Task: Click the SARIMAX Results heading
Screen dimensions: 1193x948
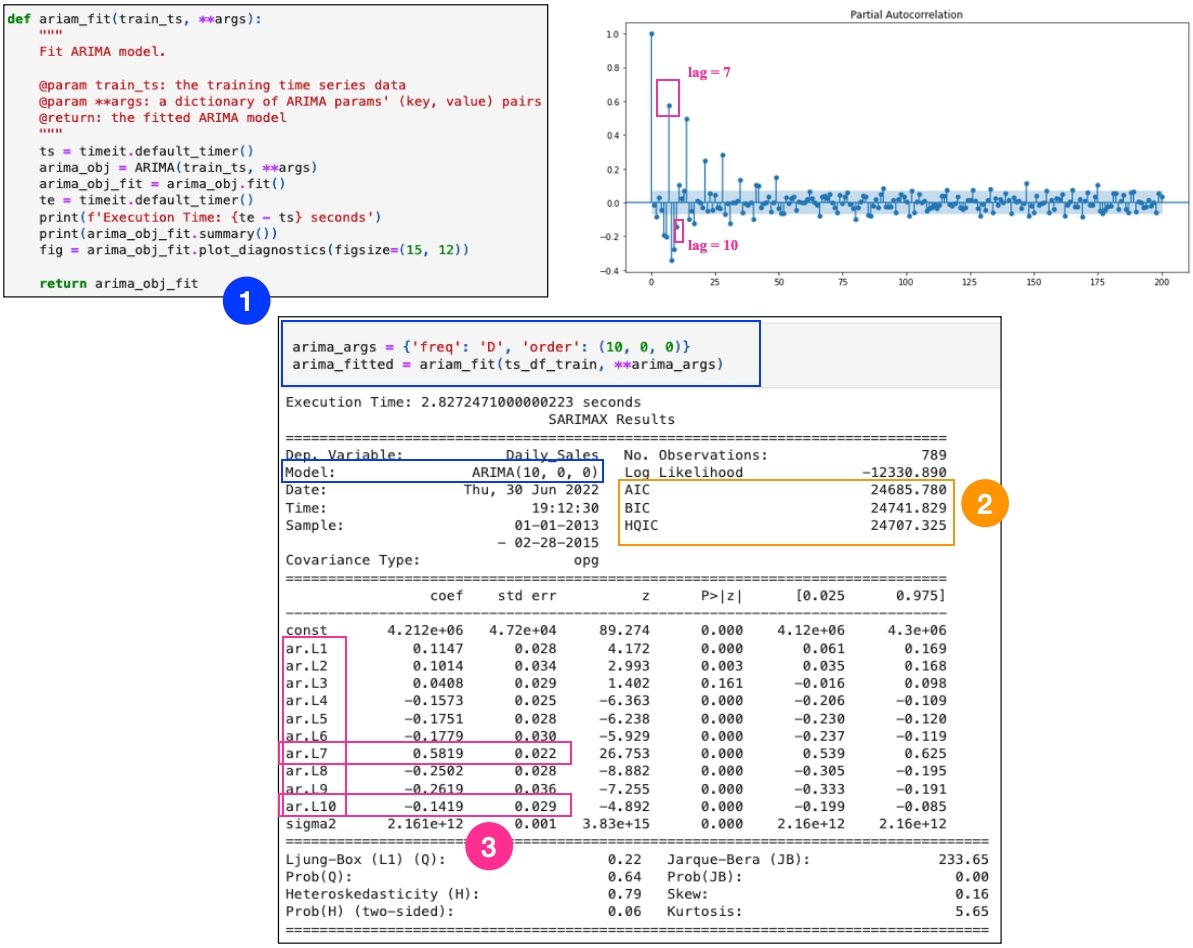Action: pyautogui.click(x=611, y=419)
